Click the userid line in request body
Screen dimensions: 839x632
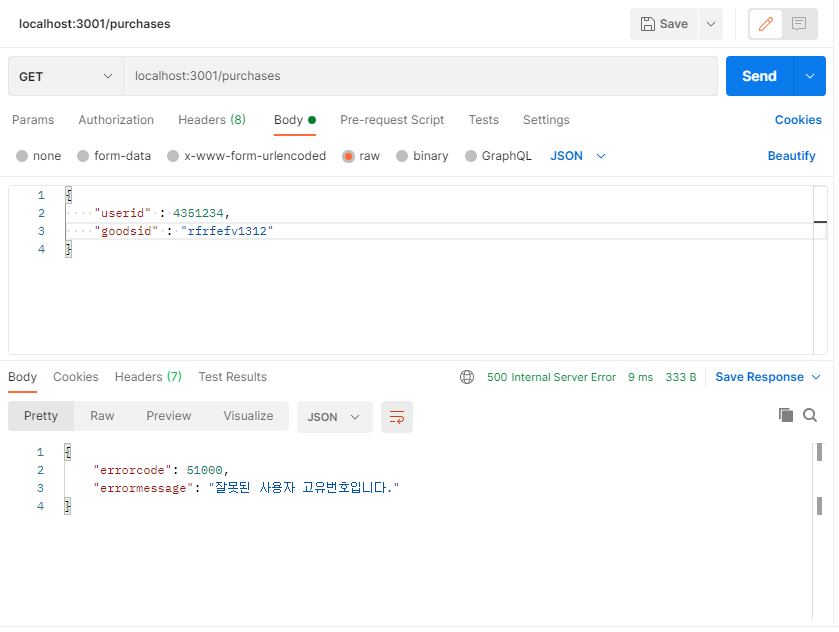162,214
